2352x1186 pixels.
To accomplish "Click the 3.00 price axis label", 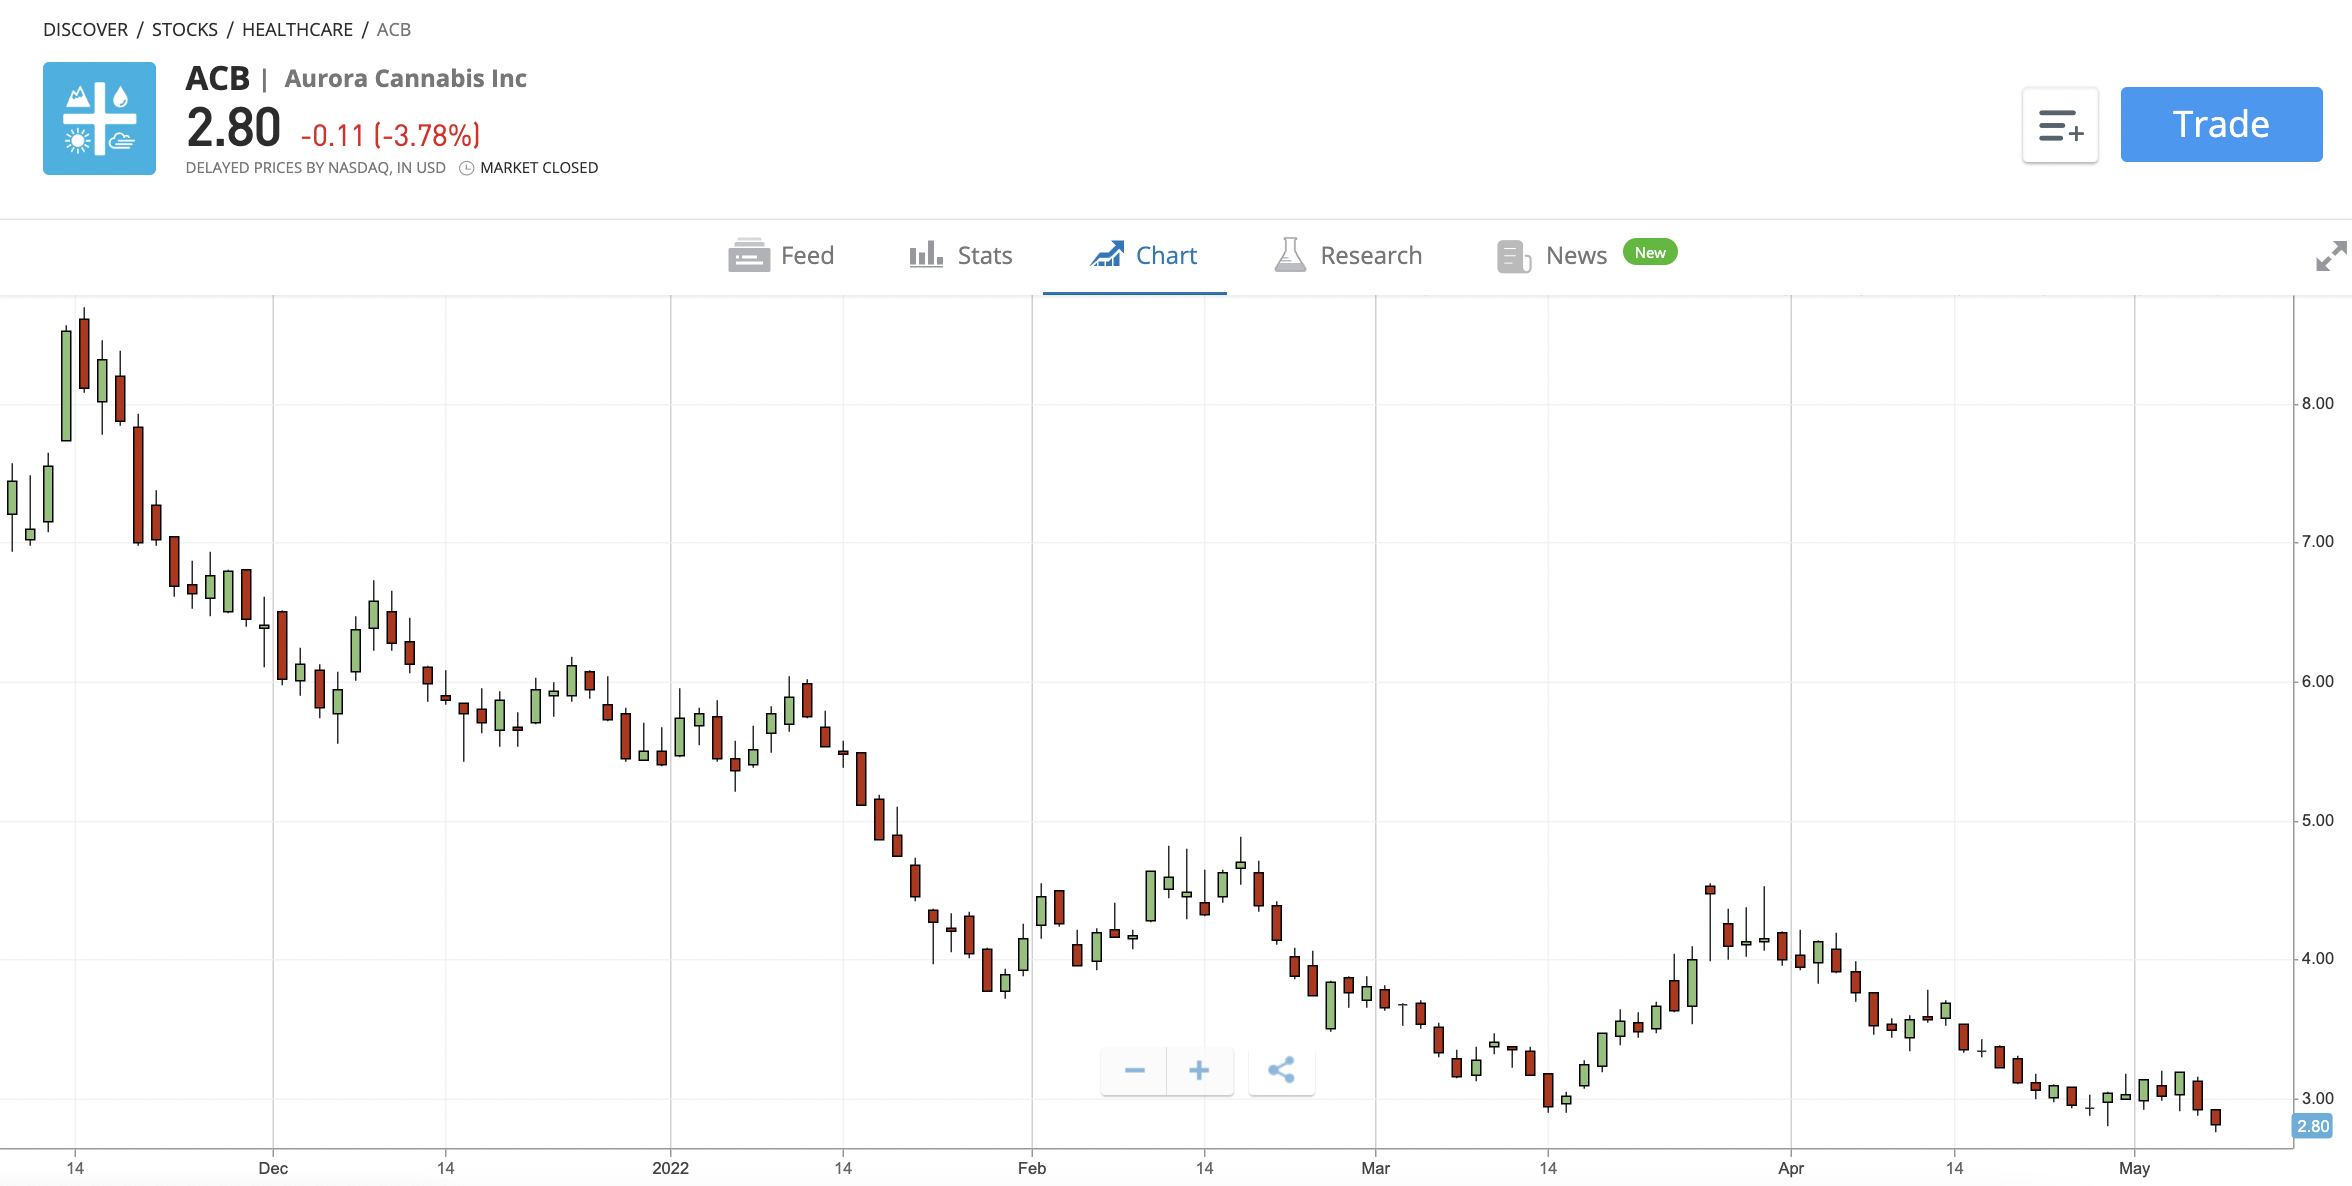I will (2317, 1099).
